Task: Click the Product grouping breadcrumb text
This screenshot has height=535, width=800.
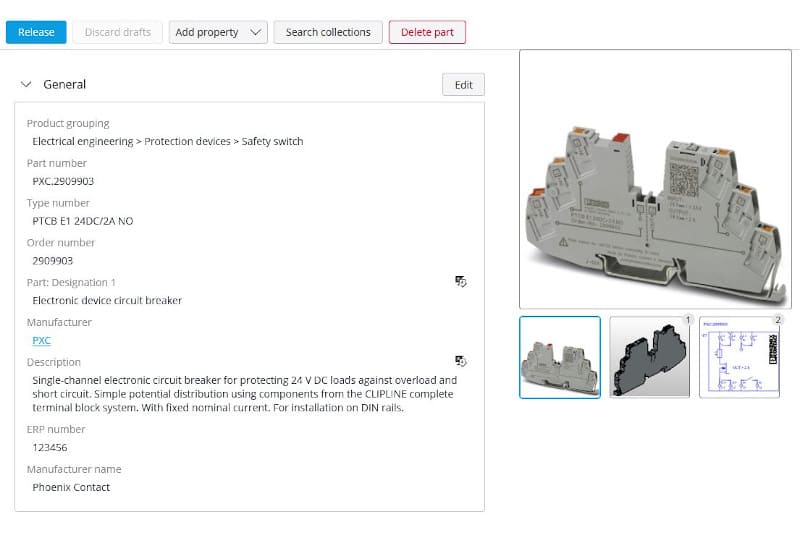Action: pos(168,141)
